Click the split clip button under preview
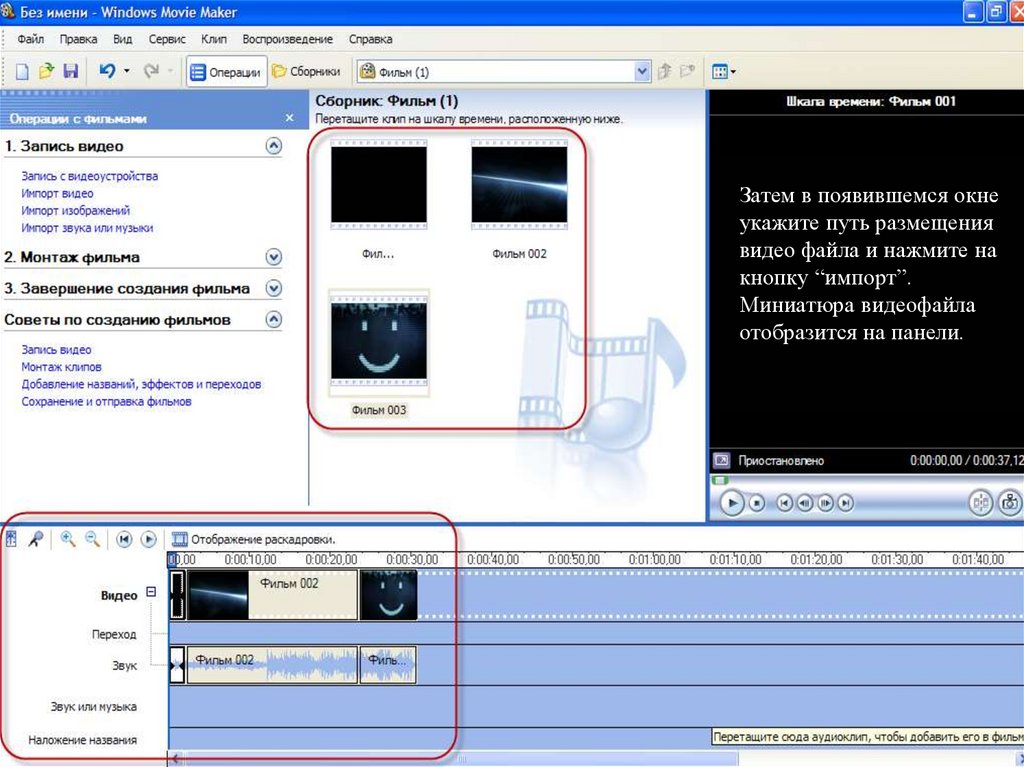The height and width of the screenshot is (767, 1024). (x=980, y=504)
